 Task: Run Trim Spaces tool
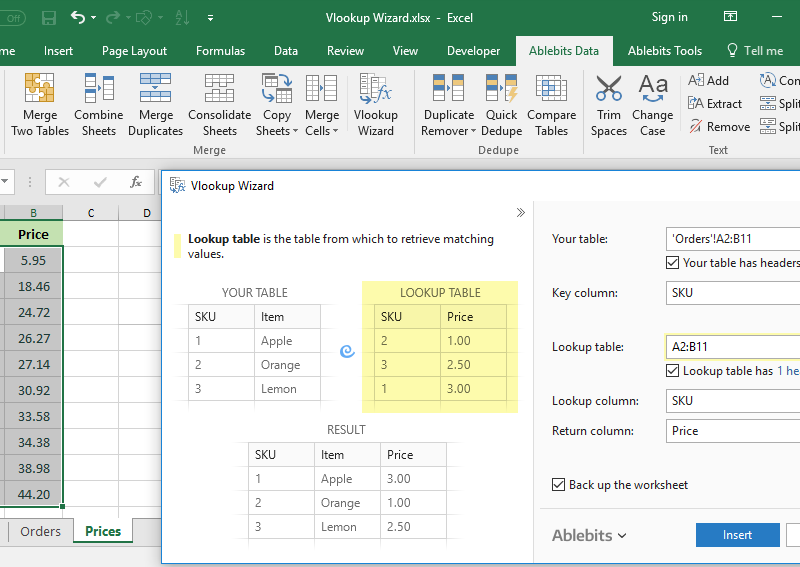609,105
